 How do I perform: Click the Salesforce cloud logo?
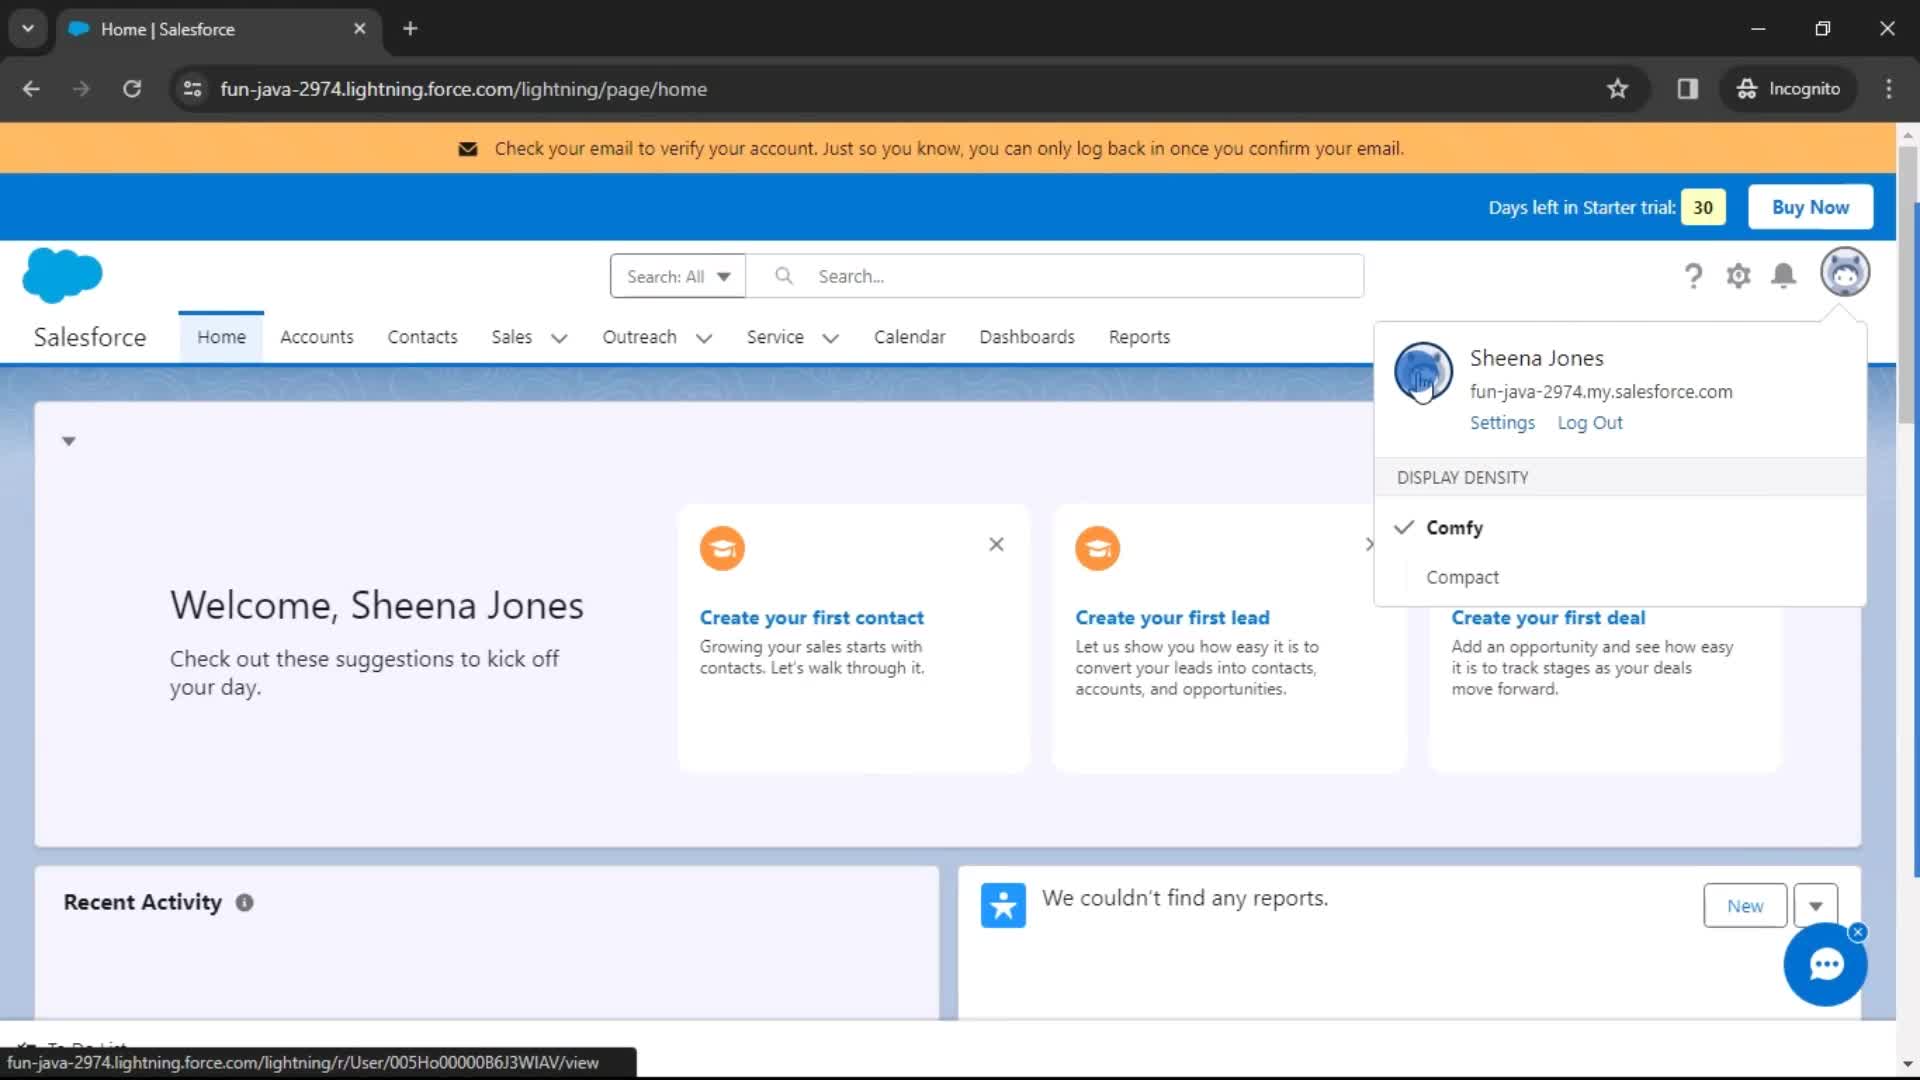[62, 275]
